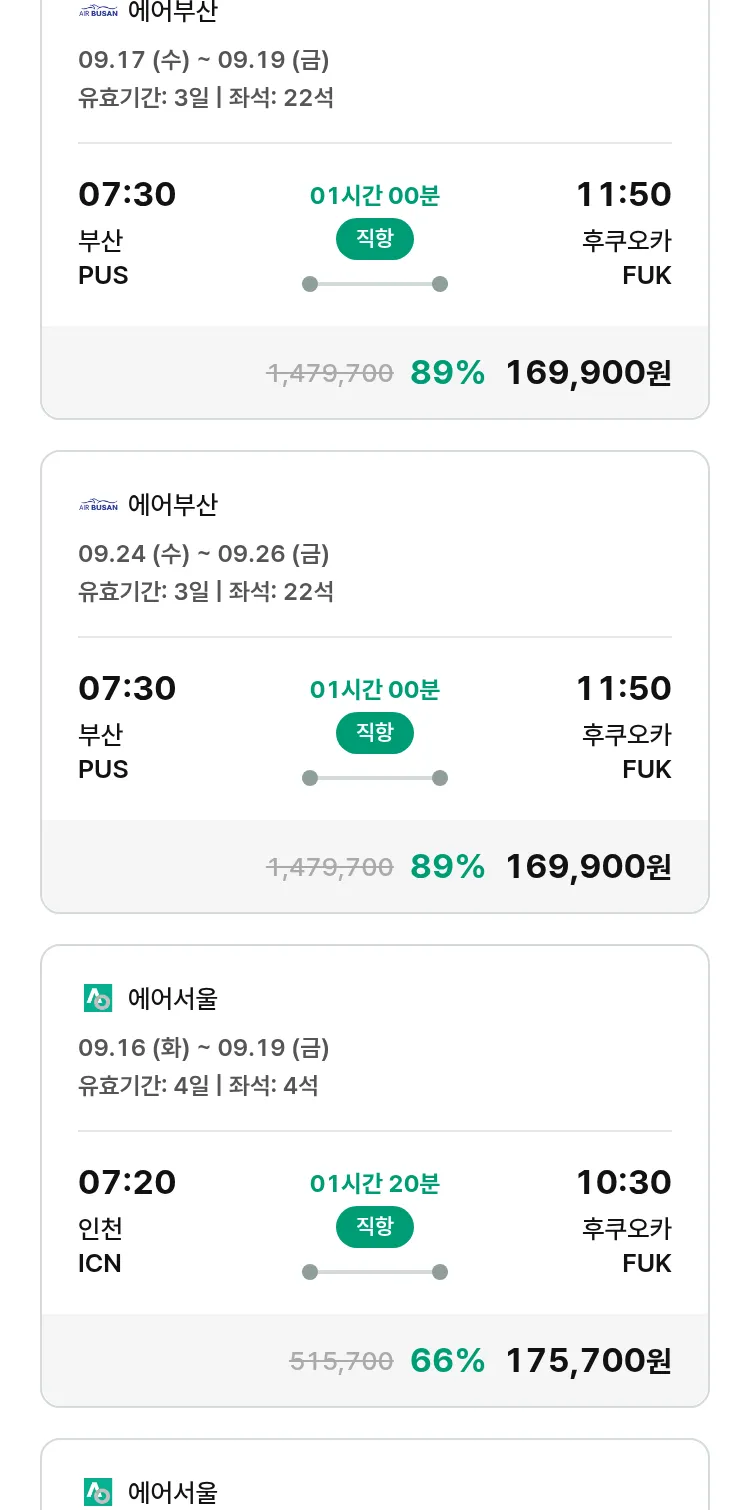The height and width of the screenshot is (1510, 750).
Task: Click Air Busan logo on 09.24 flight card
Action: point(98,505)
